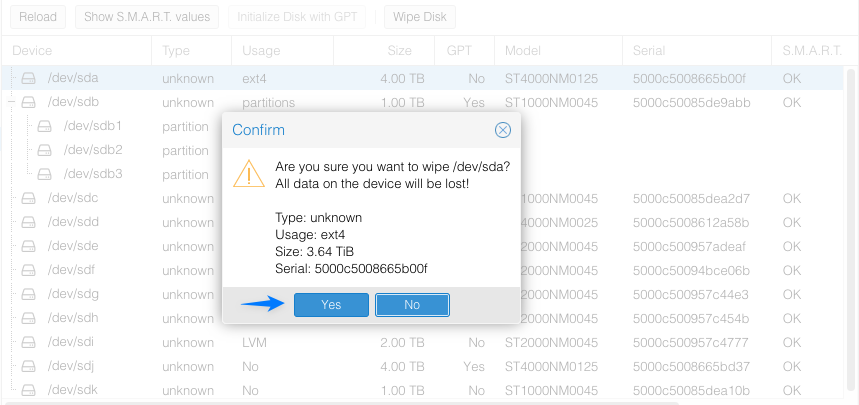Click serial 5000c500957c44e3 cell
This screenshot has height=405, width=859.
690,294
